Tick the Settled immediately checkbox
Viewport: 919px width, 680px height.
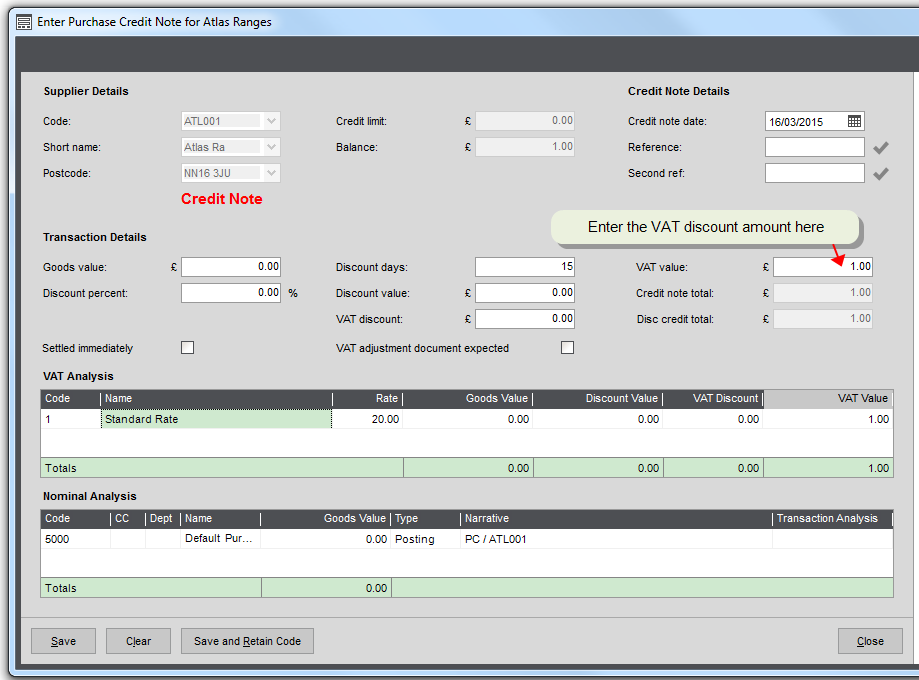coord(187,348)
